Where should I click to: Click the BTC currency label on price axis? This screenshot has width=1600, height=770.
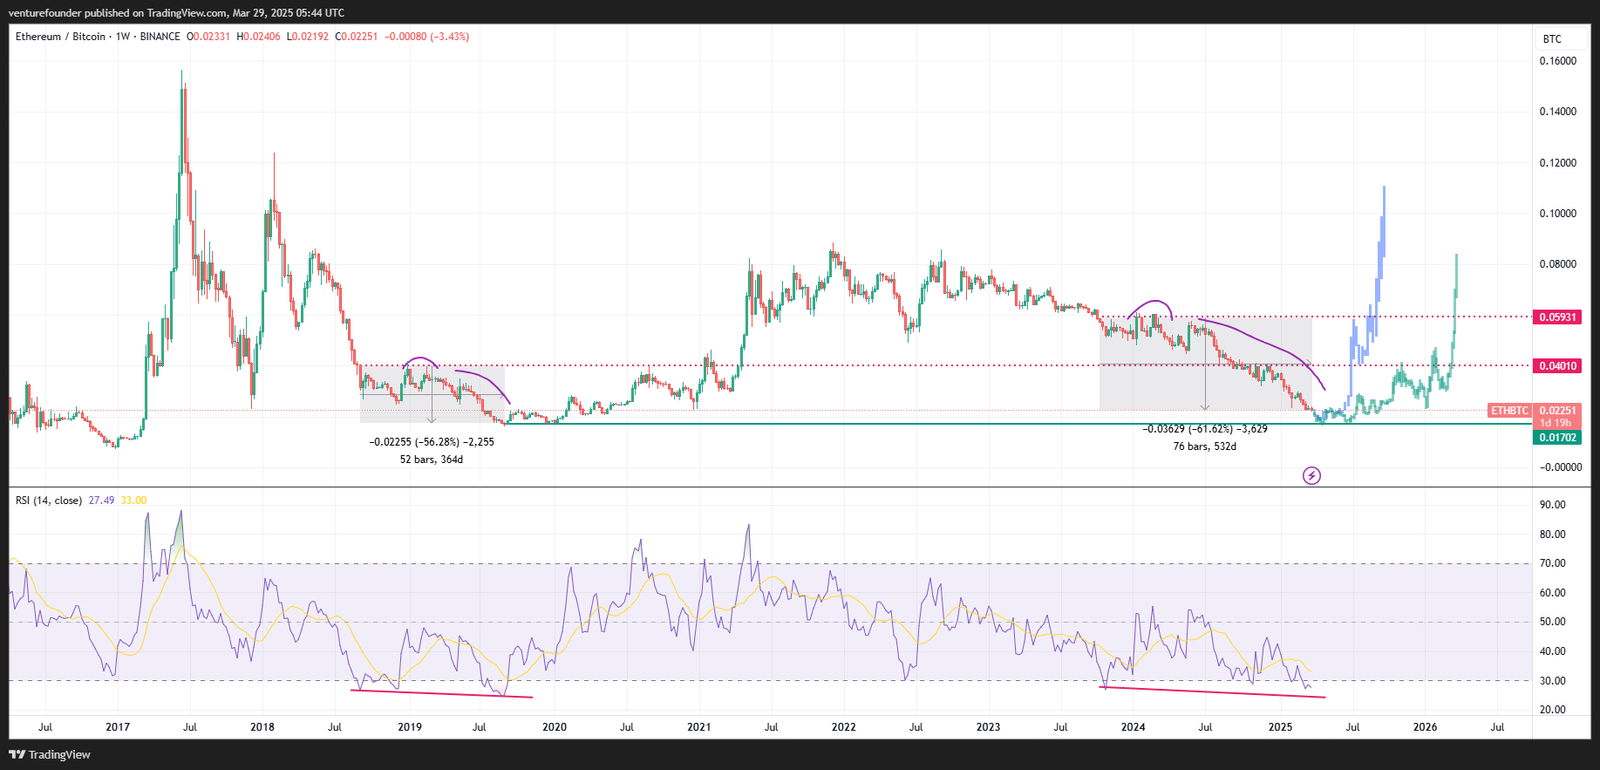(1551, 39)
